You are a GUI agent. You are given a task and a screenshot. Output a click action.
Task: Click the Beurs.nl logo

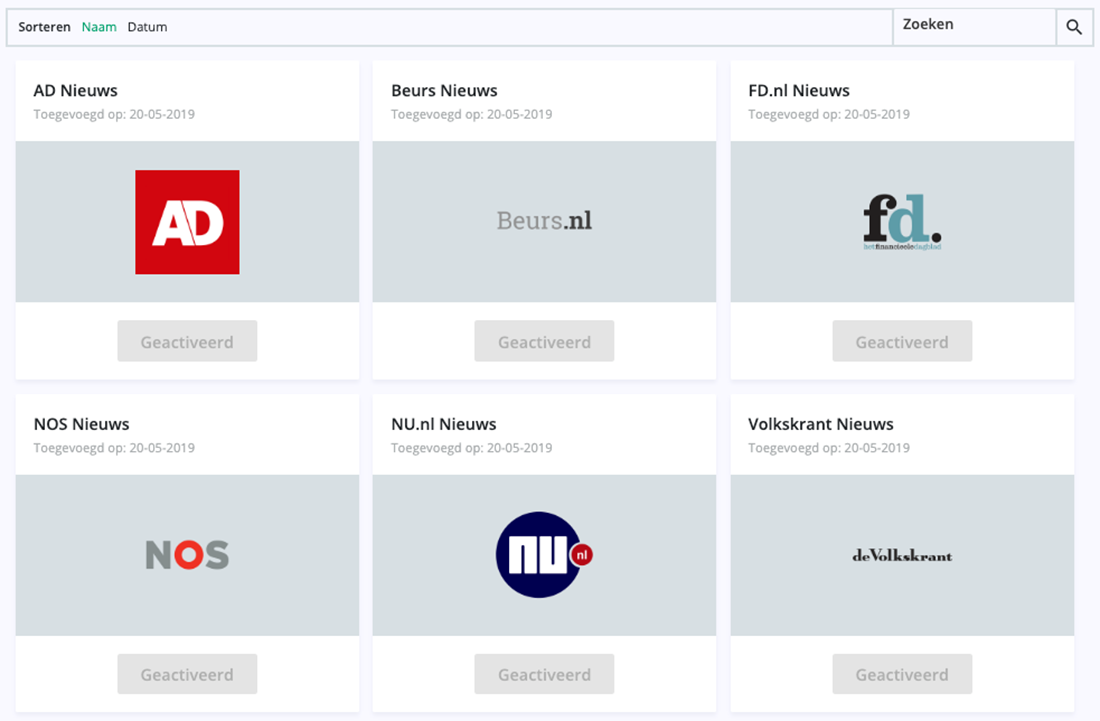(x=544, y=221)
